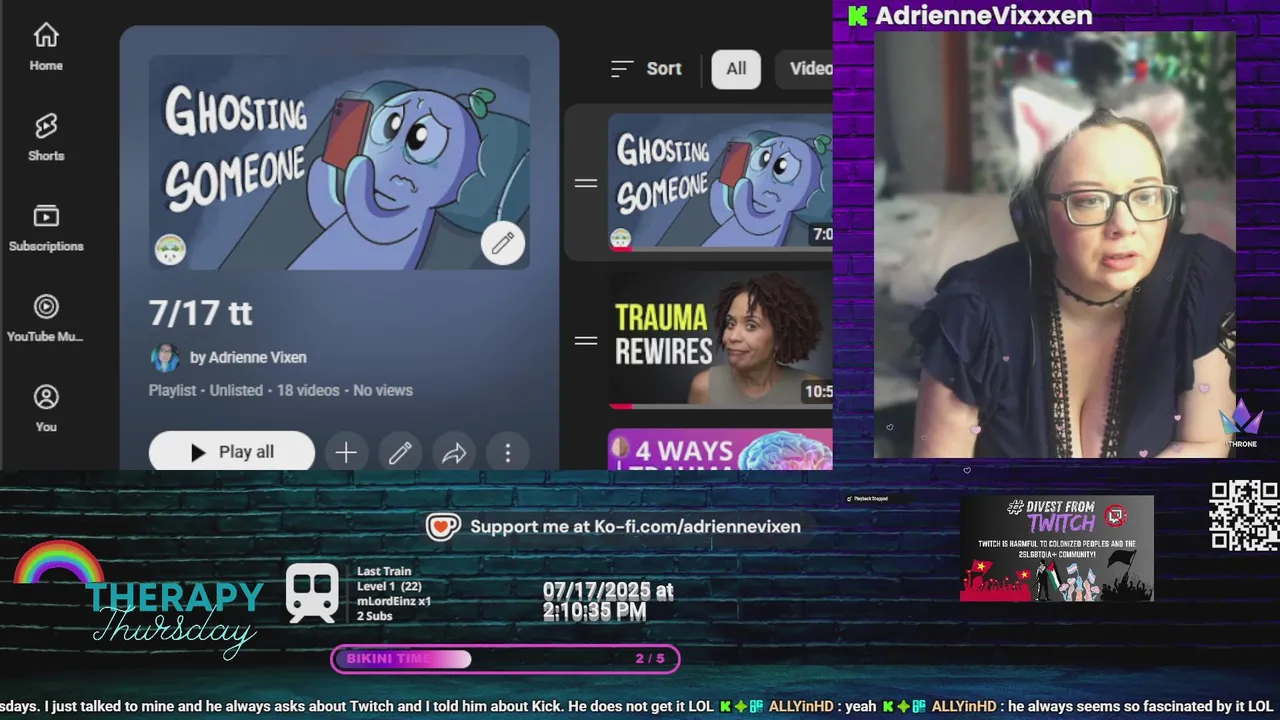Open Shorts in the sidebar
The width and height of the screenshot is (1280, 720).
coord(46,138)
